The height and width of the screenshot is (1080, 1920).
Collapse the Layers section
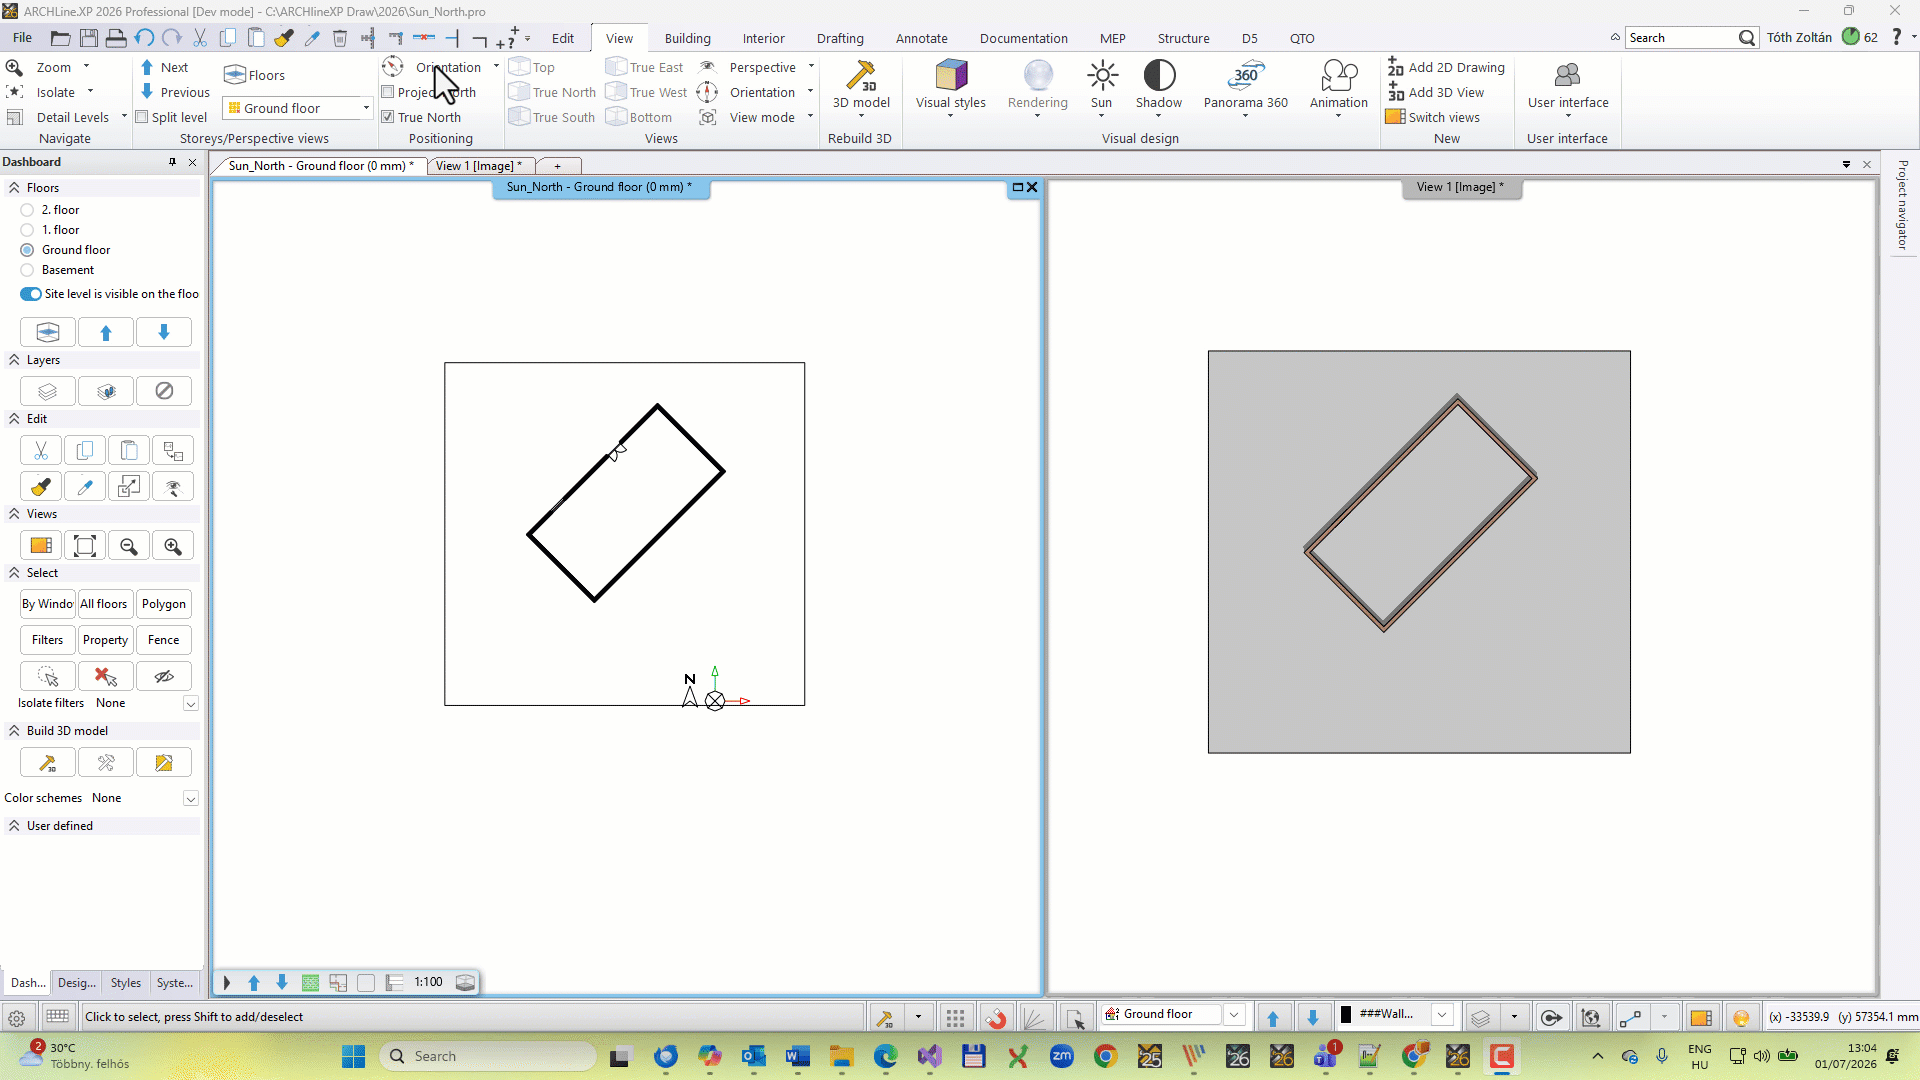coord(14,360)
